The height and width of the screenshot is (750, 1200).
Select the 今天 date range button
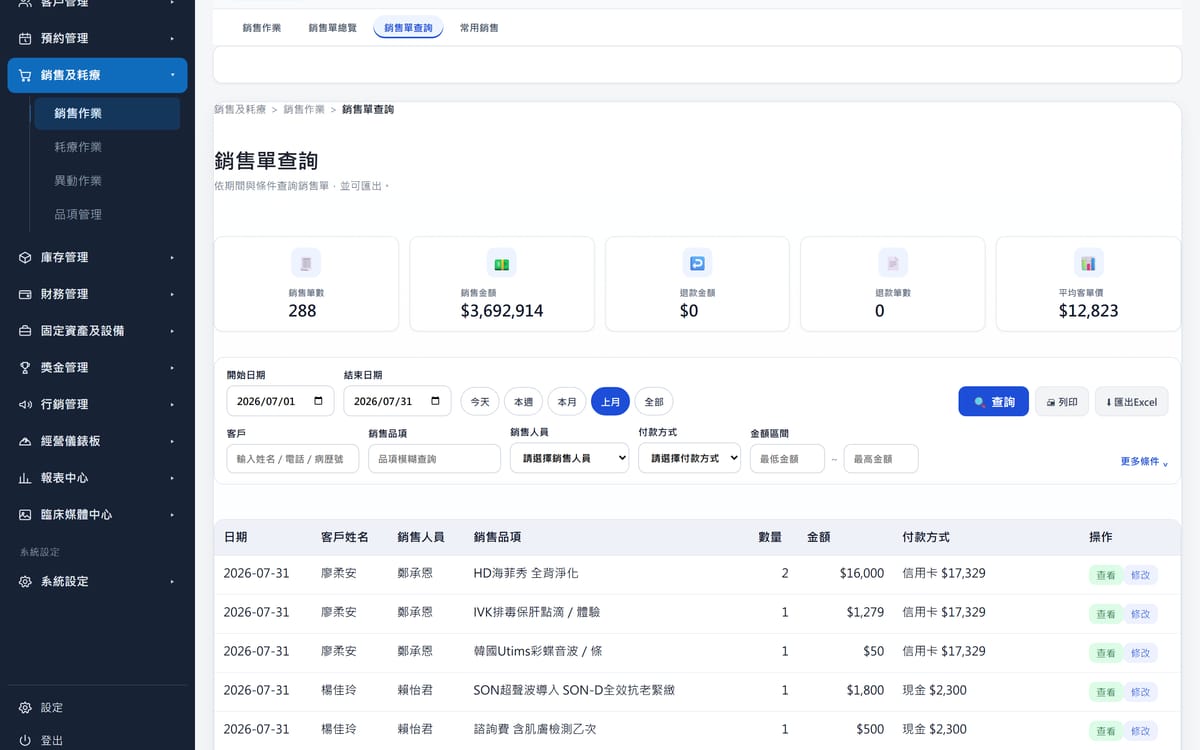coord(480,401)
